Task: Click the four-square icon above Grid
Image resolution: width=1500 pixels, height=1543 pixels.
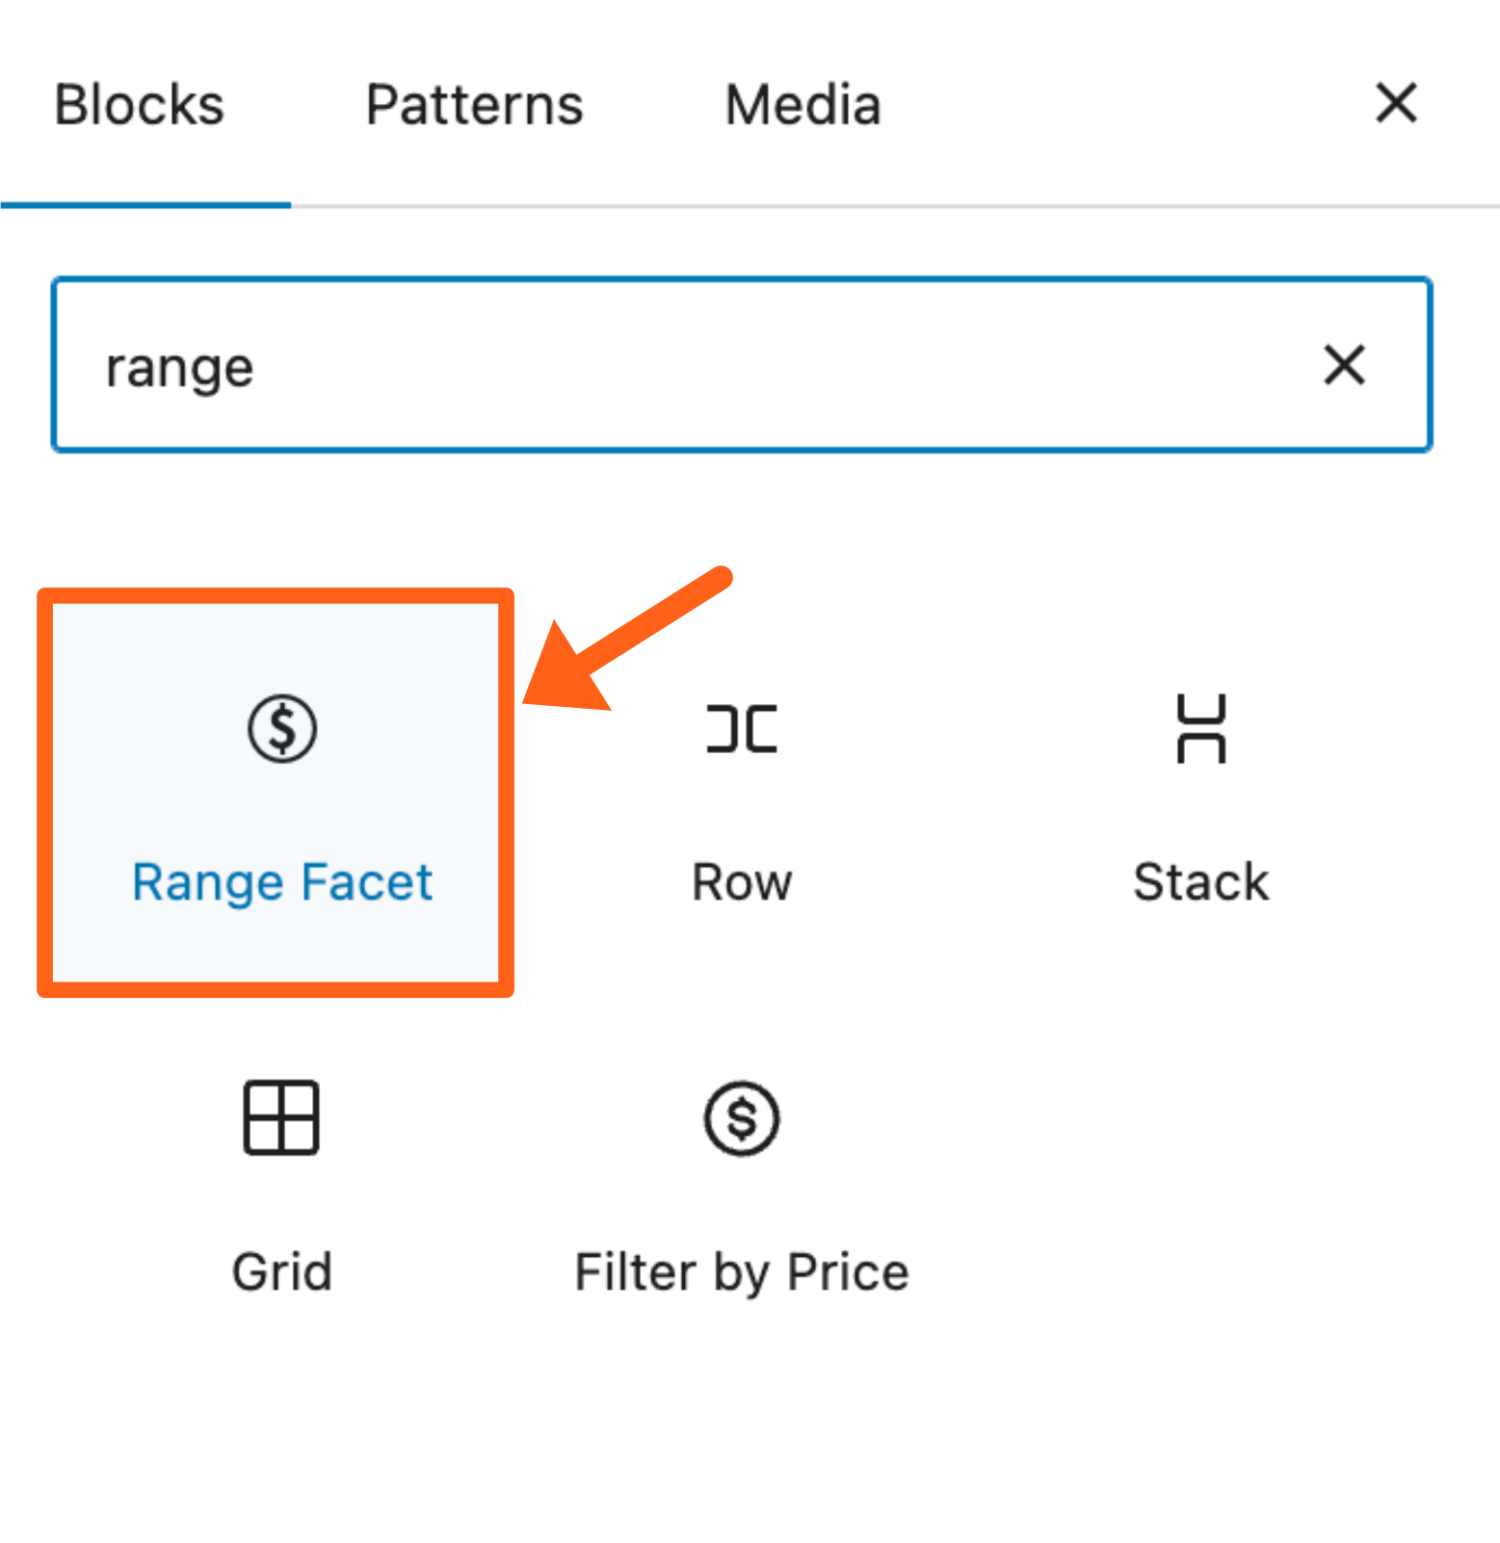Action: pyautogui.click(x=281, y=1118)
